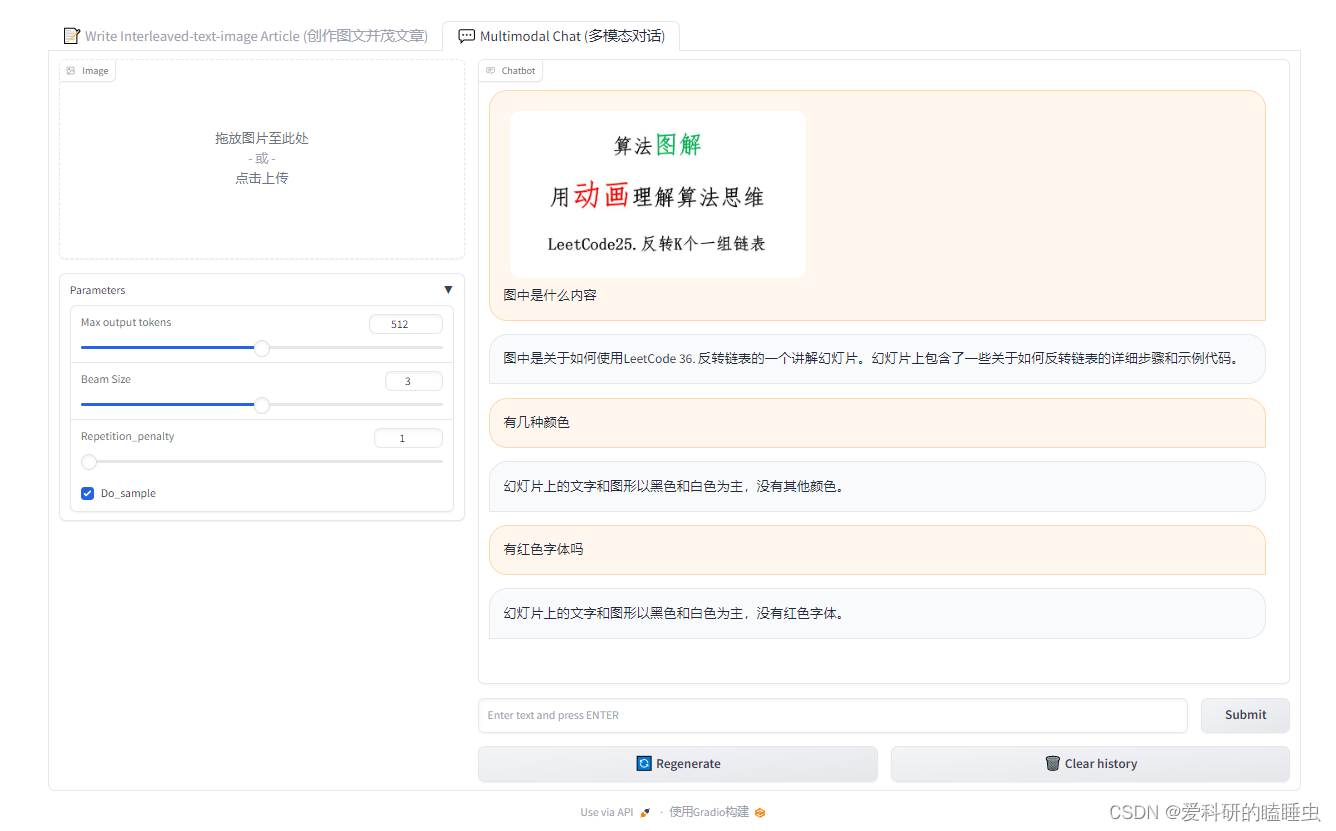Click the reply ending '没有红色字体'
Image resolution: width=1336 pixels, height=831 pixels.
877,613
